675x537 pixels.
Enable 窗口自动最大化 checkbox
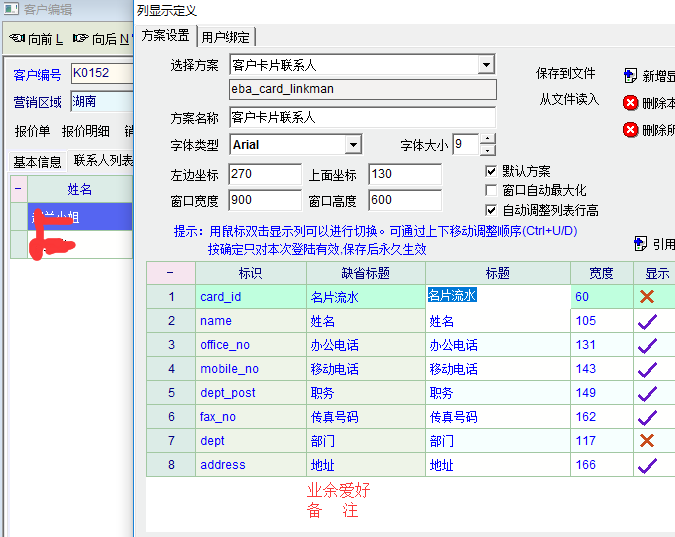(x=491, y=190)
